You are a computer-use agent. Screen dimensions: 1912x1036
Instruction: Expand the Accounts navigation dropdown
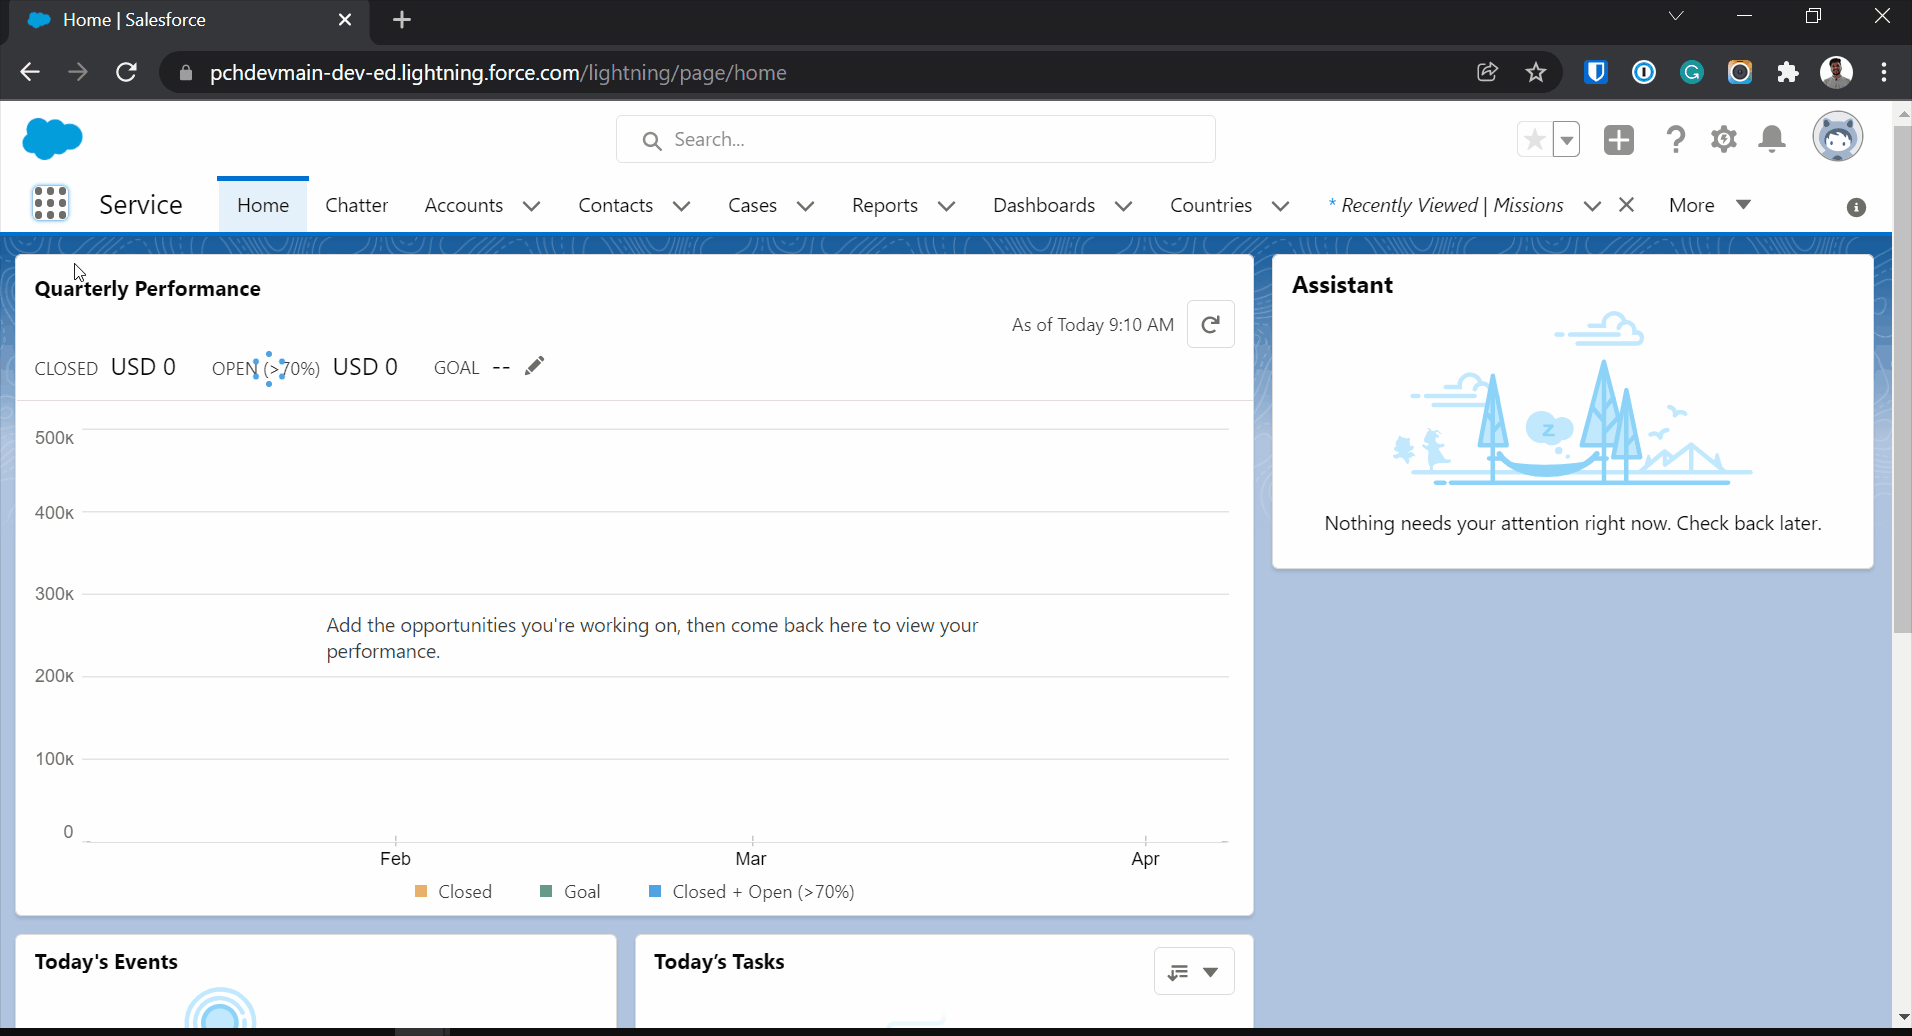pos(532,206)
